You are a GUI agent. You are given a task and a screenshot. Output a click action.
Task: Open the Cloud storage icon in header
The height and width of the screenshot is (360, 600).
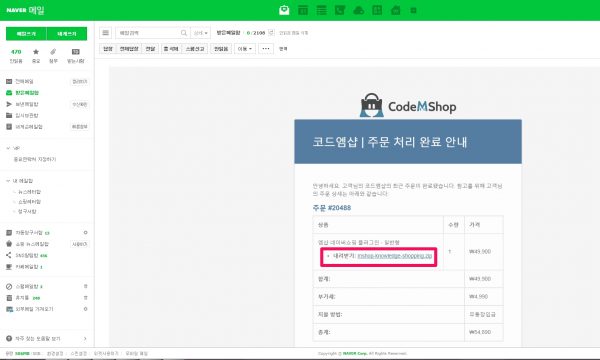coord(359,10)
